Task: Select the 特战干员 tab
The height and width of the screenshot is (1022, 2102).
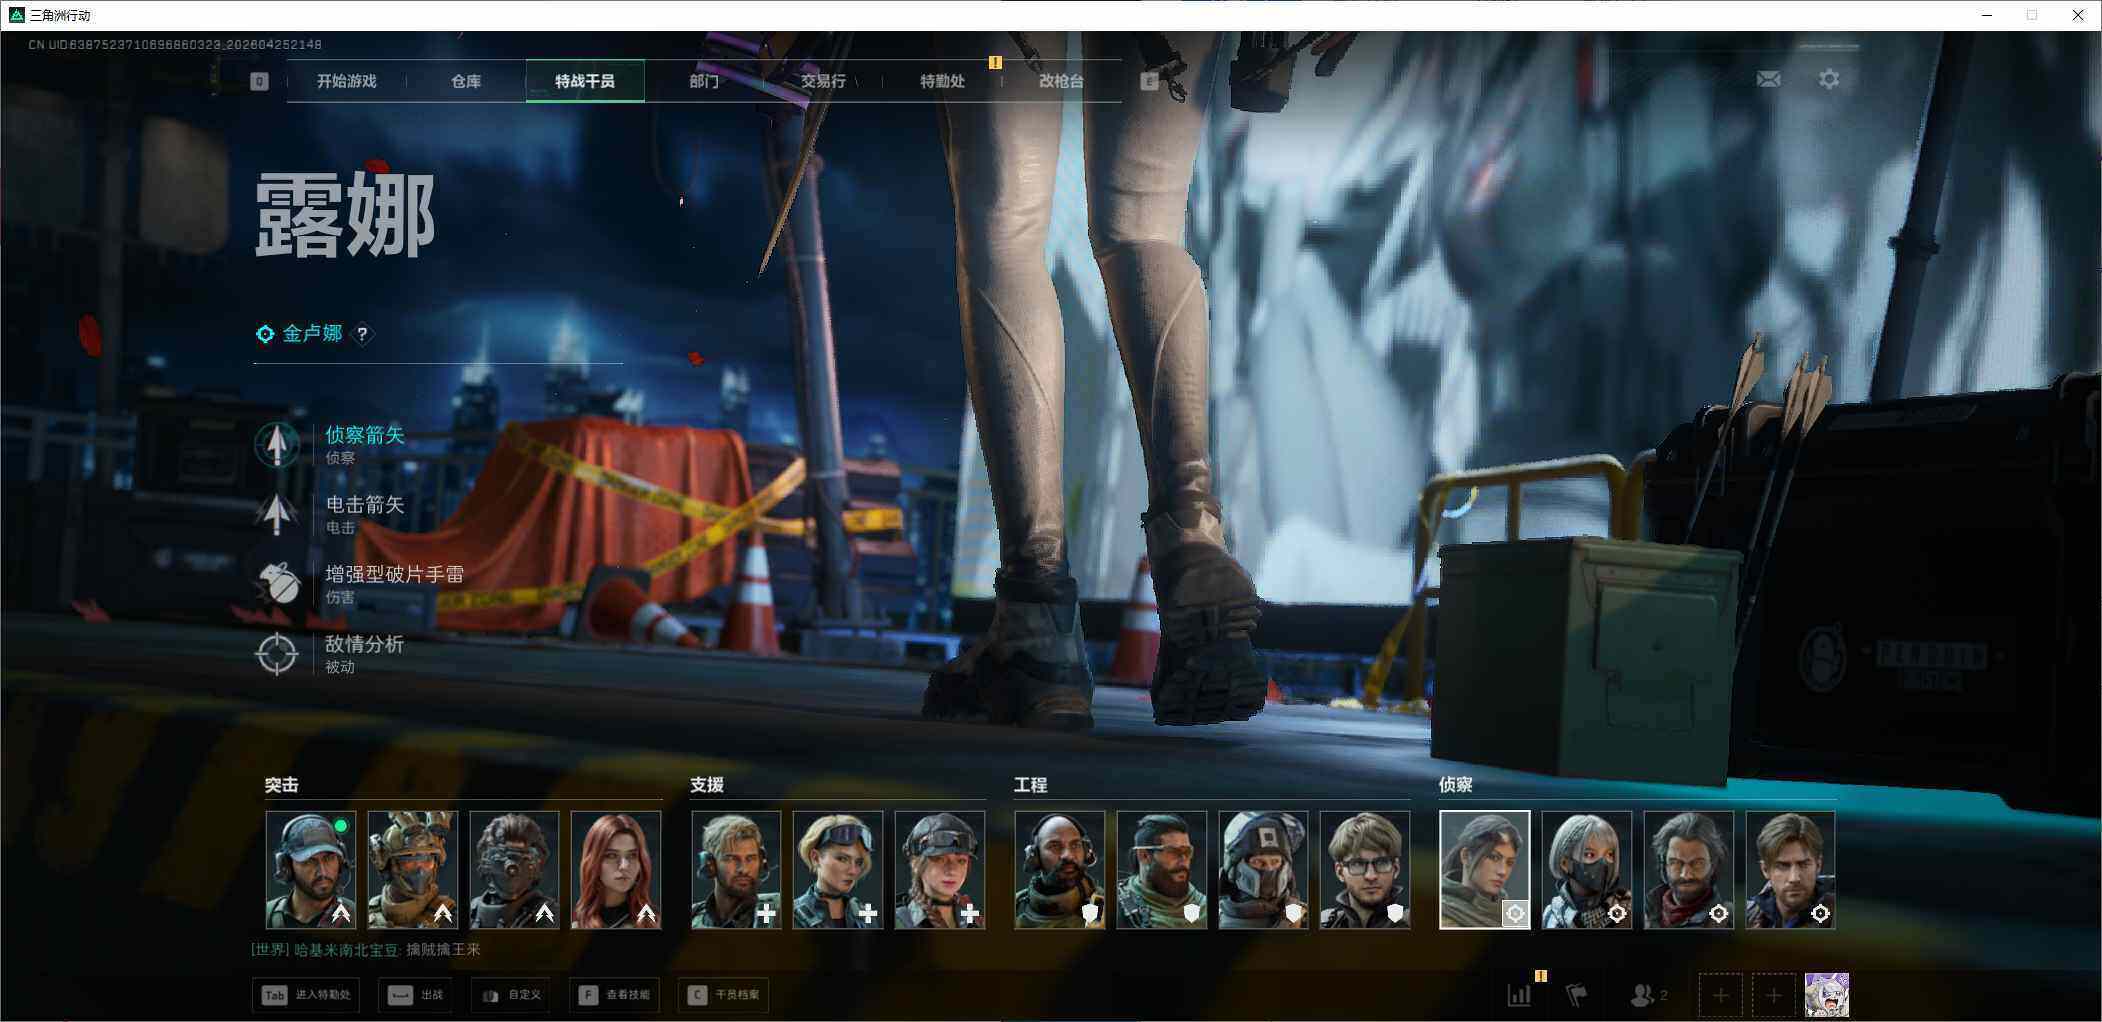Action: 585,81
